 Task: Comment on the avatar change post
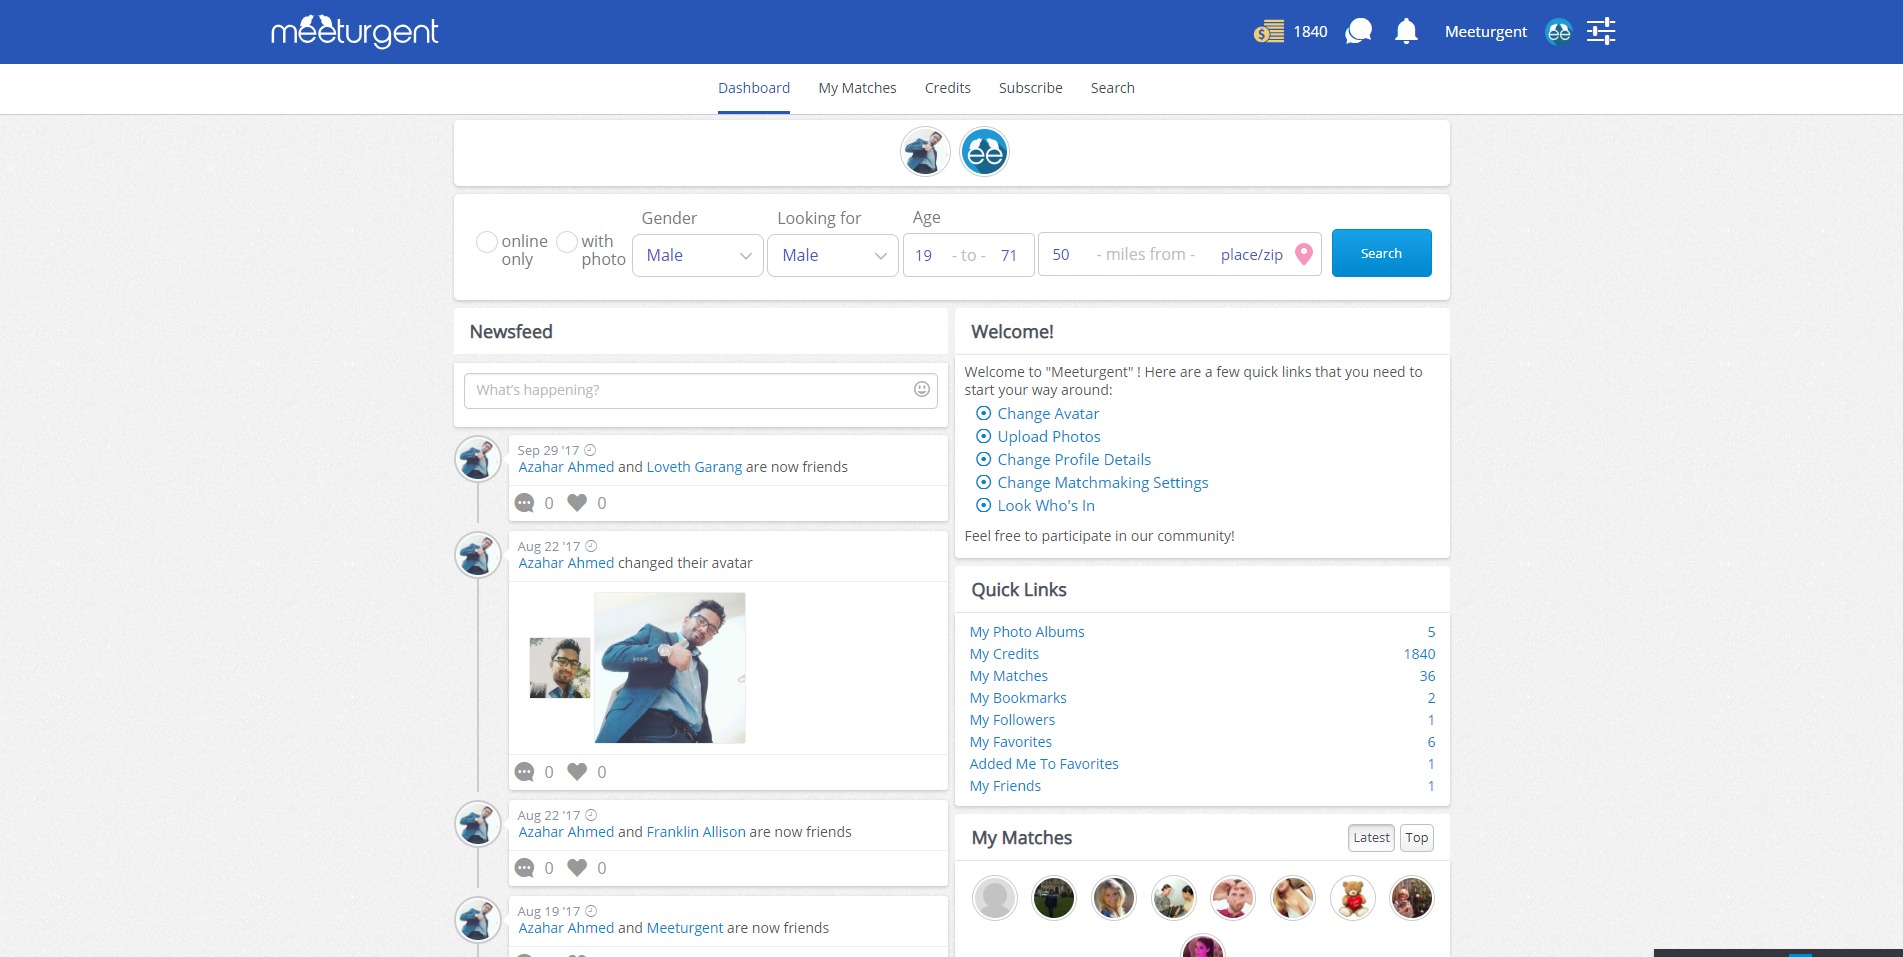[x=525, y=772]
